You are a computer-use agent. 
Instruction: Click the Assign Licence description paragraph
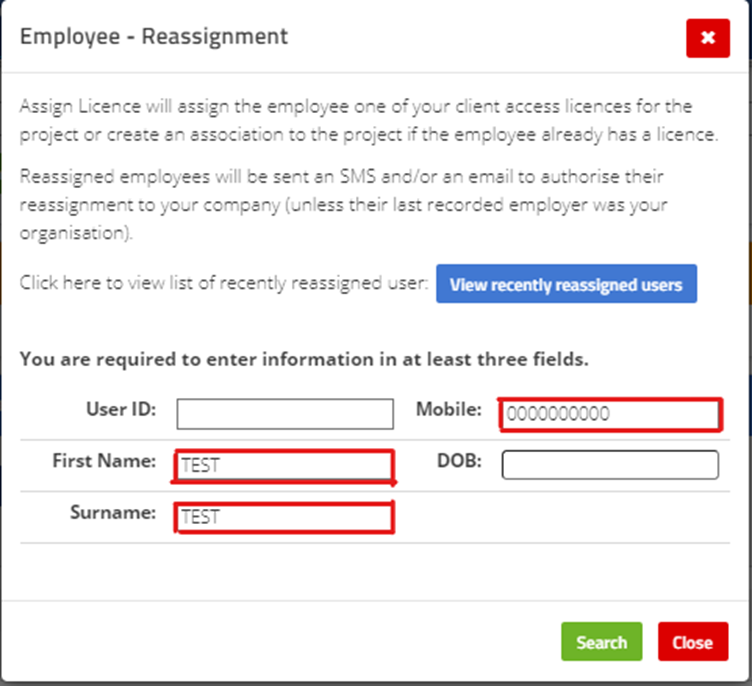(369, 120)
